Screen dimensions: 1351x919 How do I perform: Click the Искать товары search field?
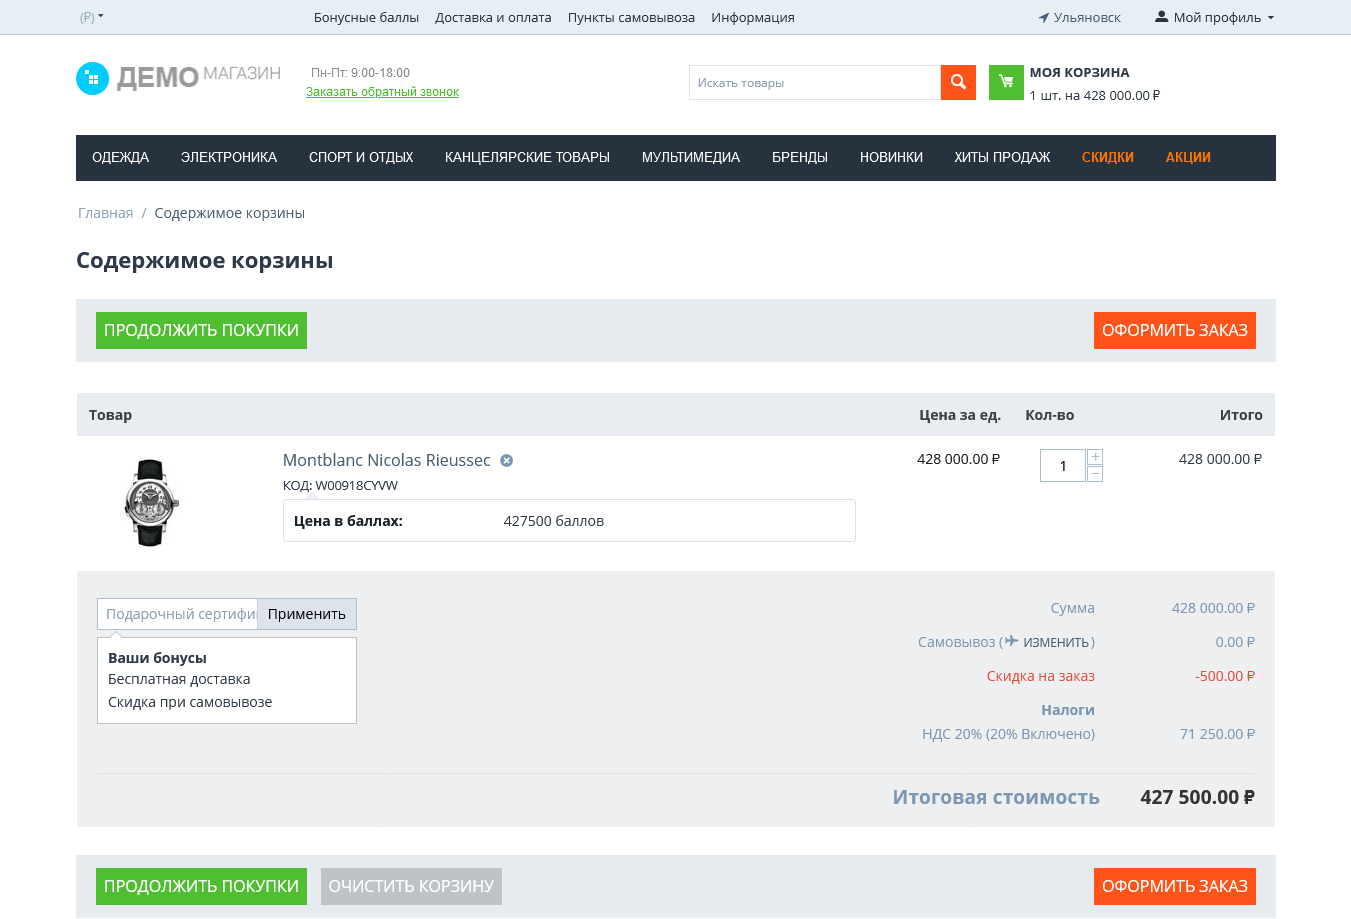pos(814,83)
